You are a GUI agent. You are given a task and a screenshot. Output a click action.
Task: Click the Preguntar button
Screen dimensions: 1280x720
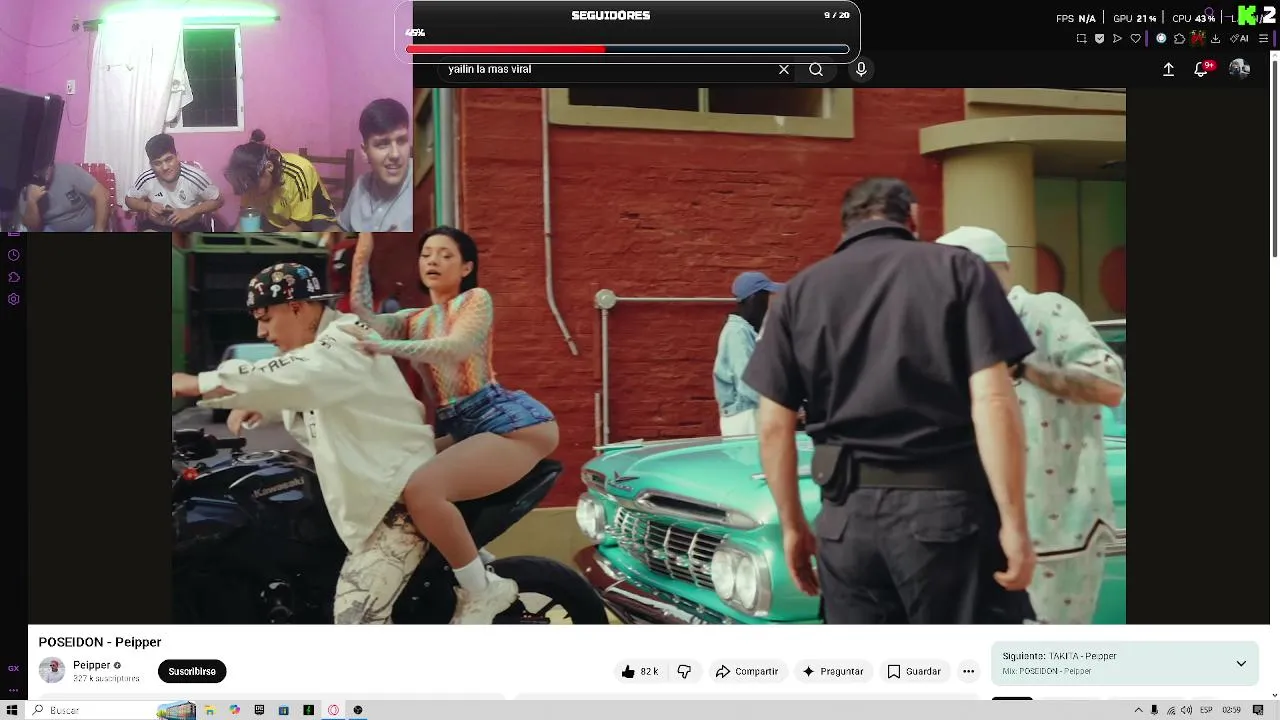pos(832,671)
